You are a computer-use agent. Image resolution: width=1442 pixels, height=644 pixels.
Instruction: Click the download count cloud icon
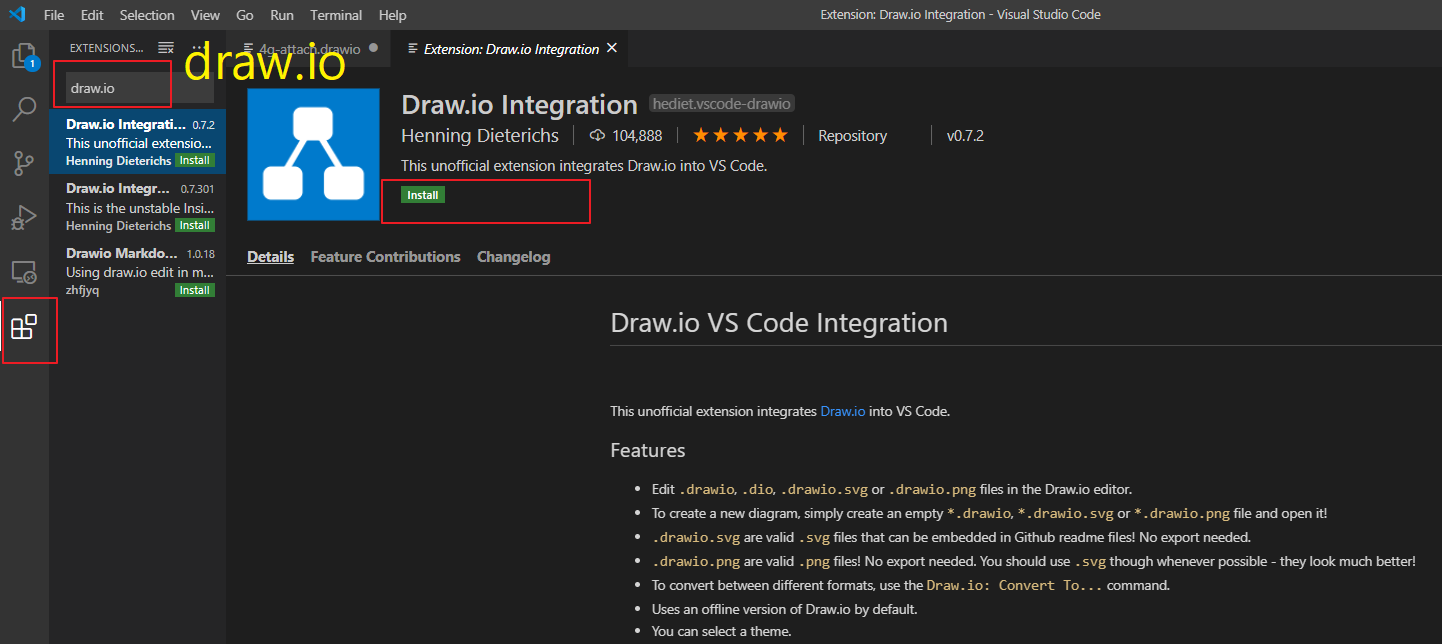tap(598, 135)
